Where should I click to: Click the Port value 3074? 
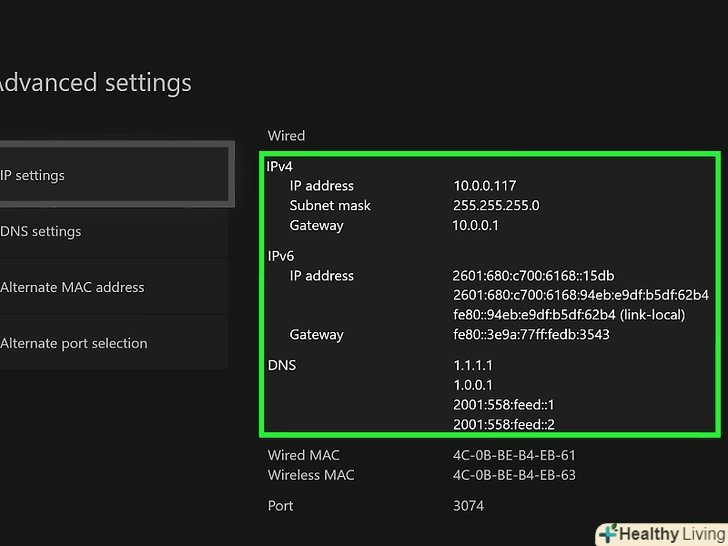468,506
